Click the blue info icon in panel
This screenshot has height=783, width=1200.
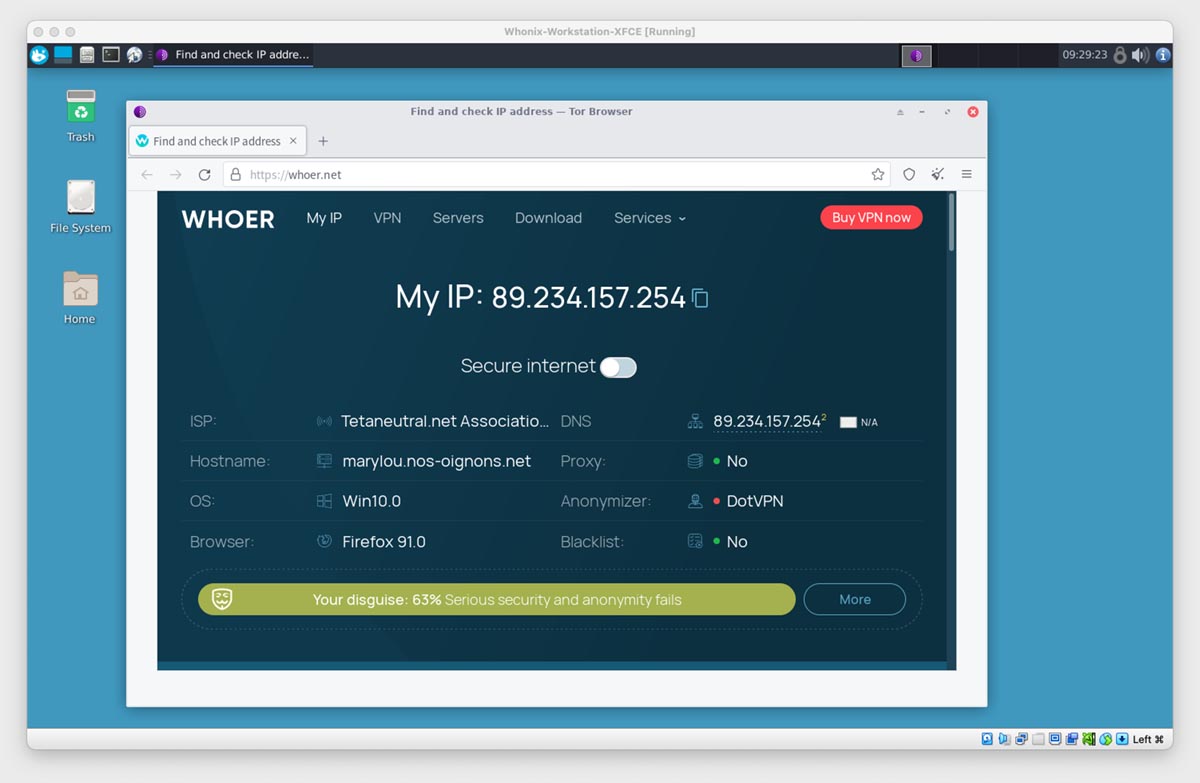(1162, 55)
